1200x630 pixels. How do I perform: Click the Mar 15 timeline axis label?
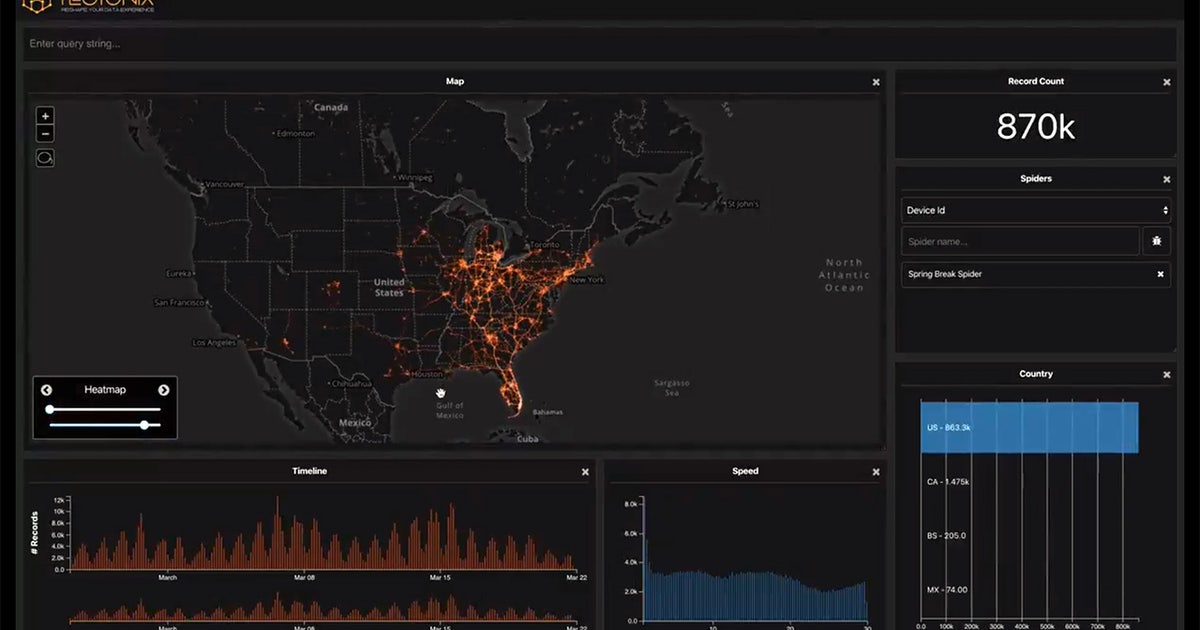tap(440, 577)
